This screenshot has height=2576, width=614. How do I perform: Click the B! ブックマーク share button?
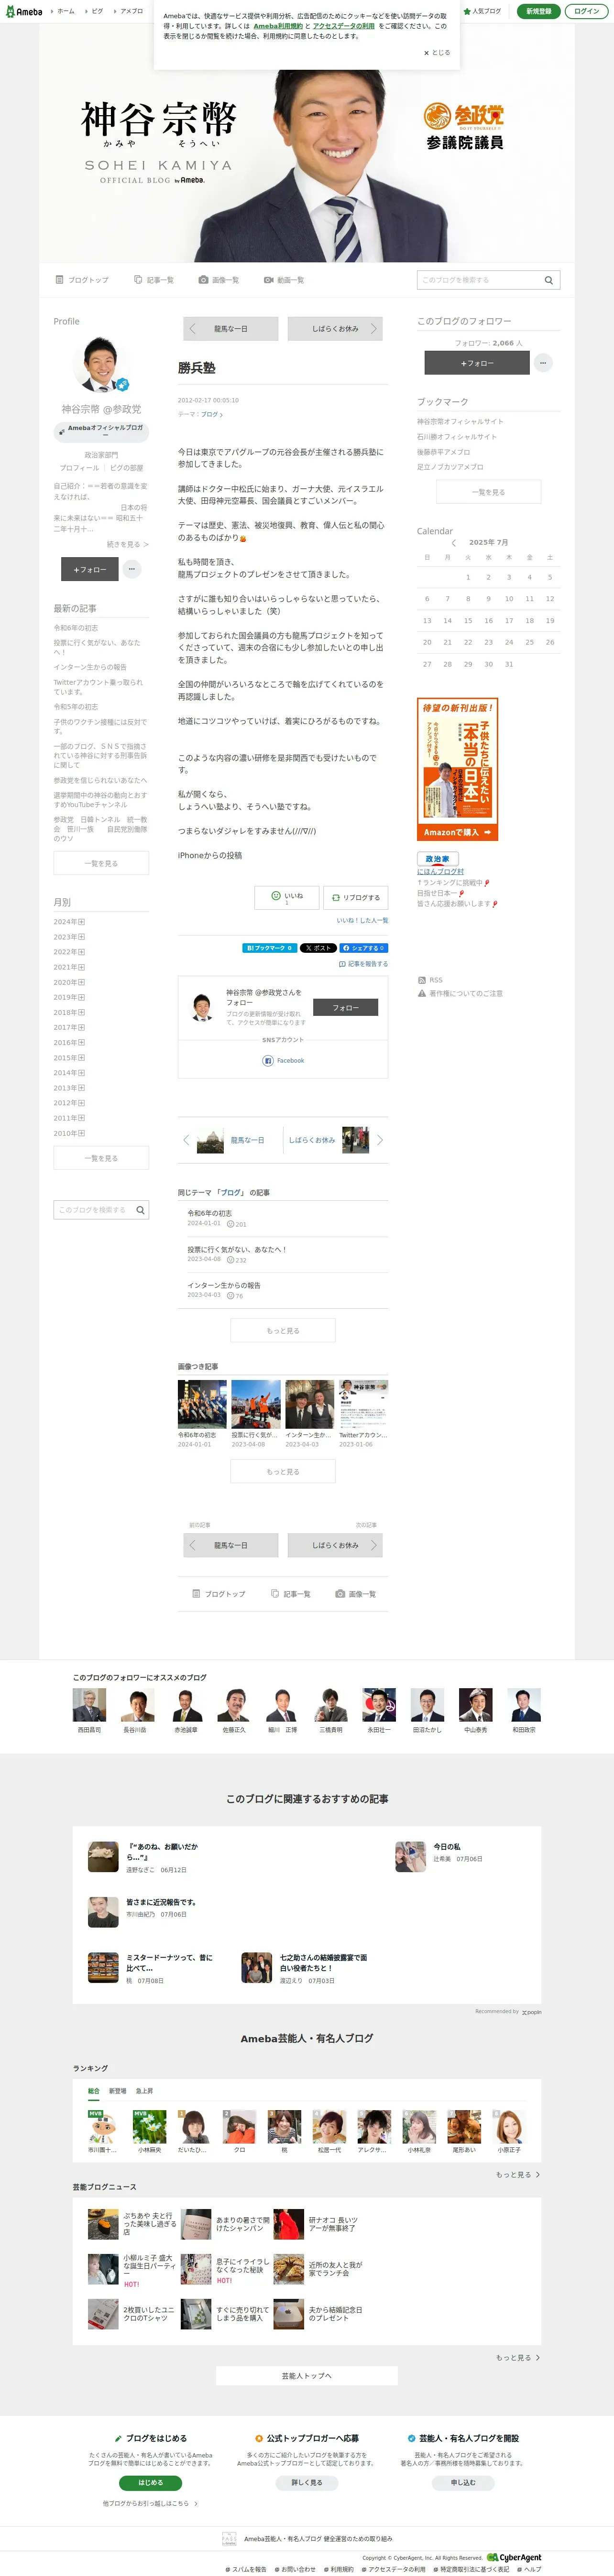coord(269,948)
